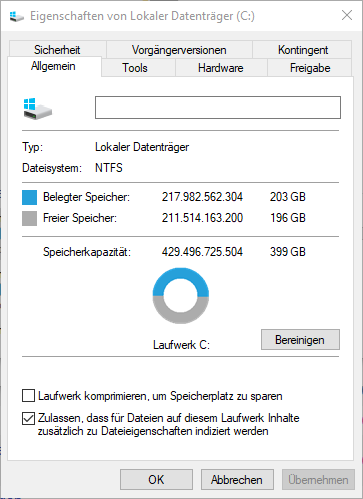The width and height of the screenshot is (363, 499).
Task: Confirm with the OK button
Action: point(156,480)
